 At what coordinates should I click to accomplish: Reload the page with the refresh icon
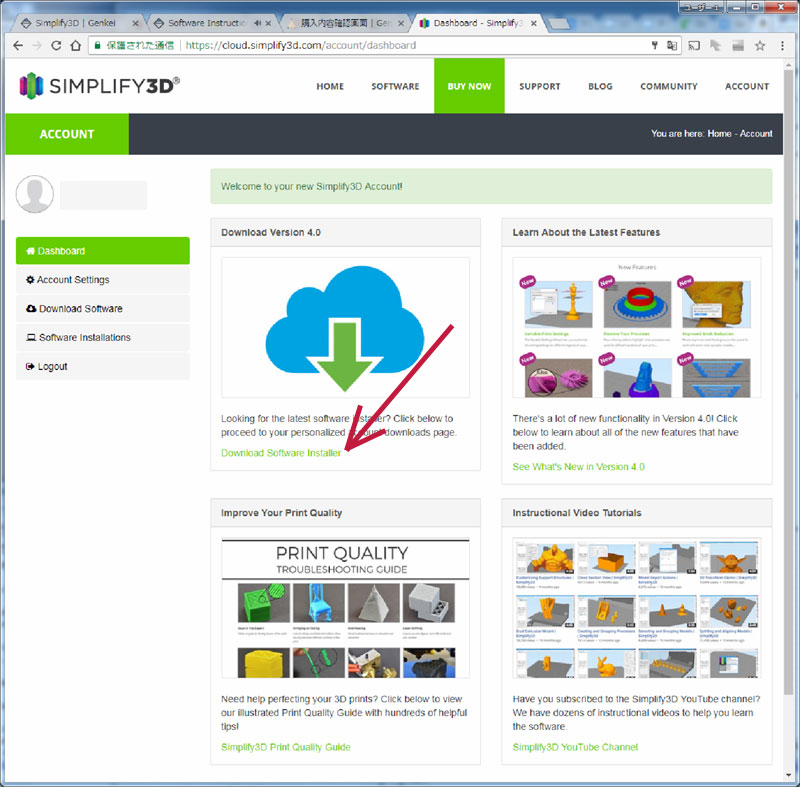(56, 45)
